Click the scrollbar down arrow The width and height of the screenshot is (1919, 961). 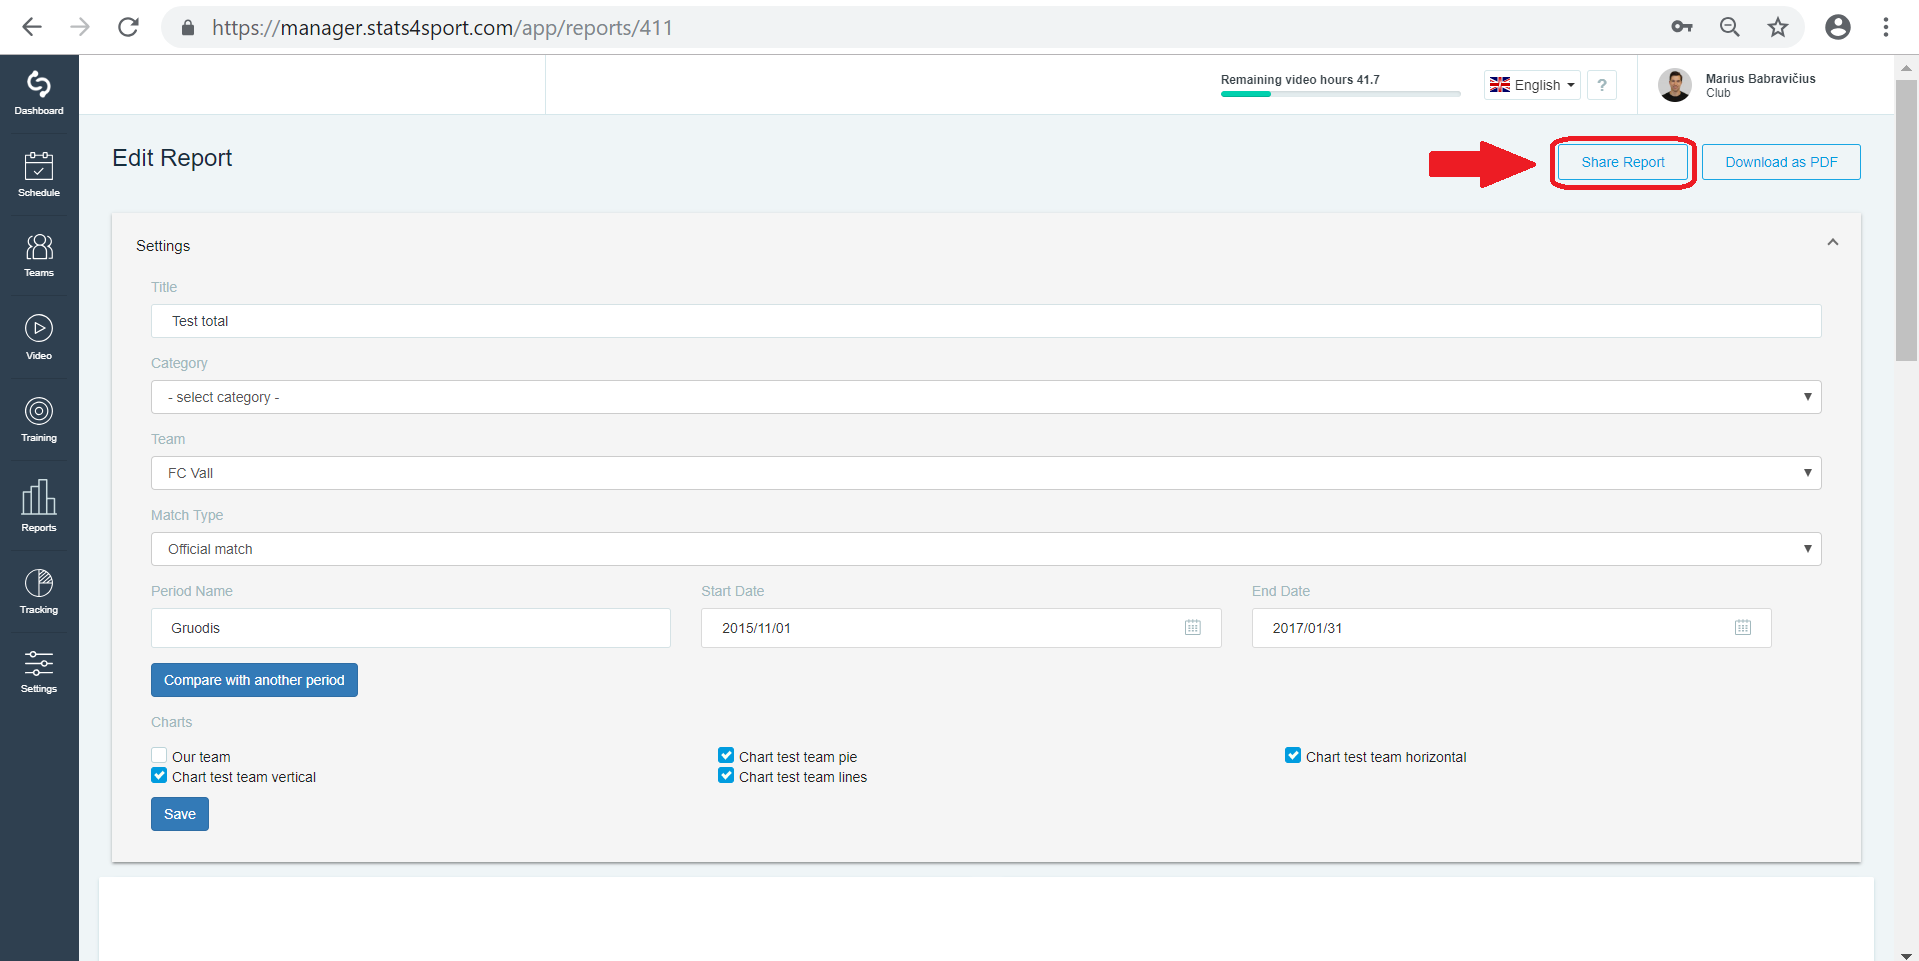click(x=1906, y=954)
